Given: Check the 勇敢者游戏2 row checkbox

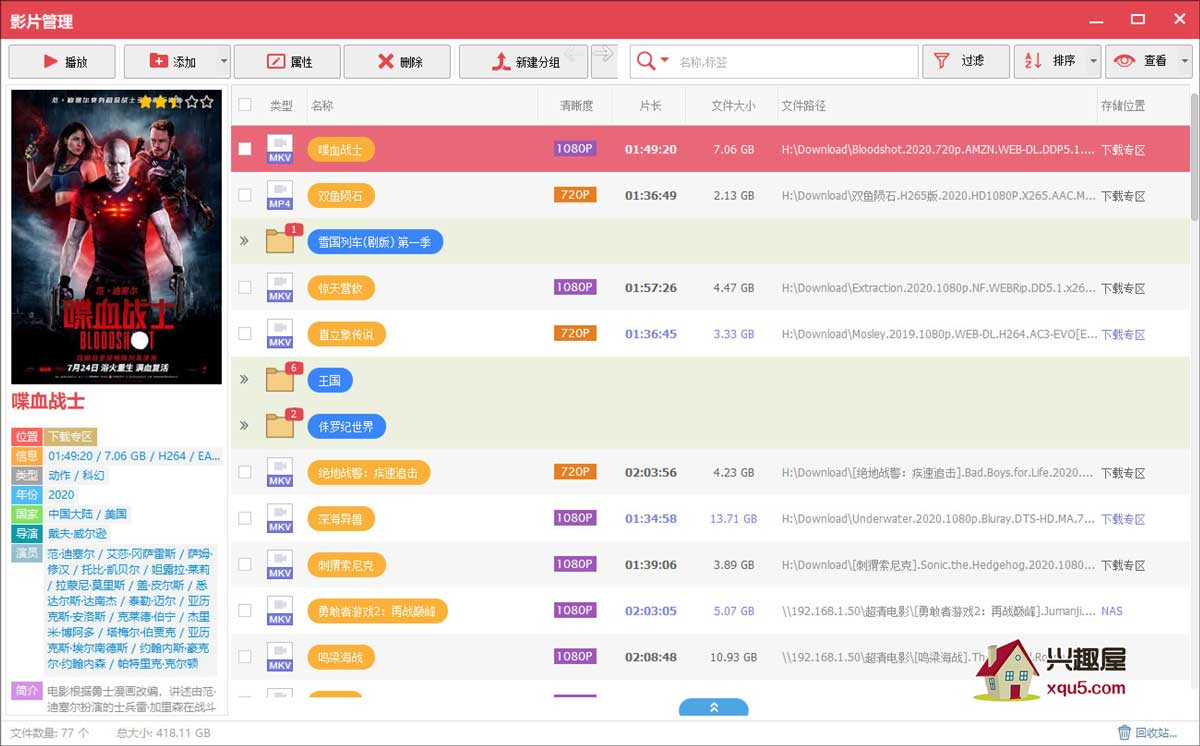Looking at the screenshot, I should point(245,610).
